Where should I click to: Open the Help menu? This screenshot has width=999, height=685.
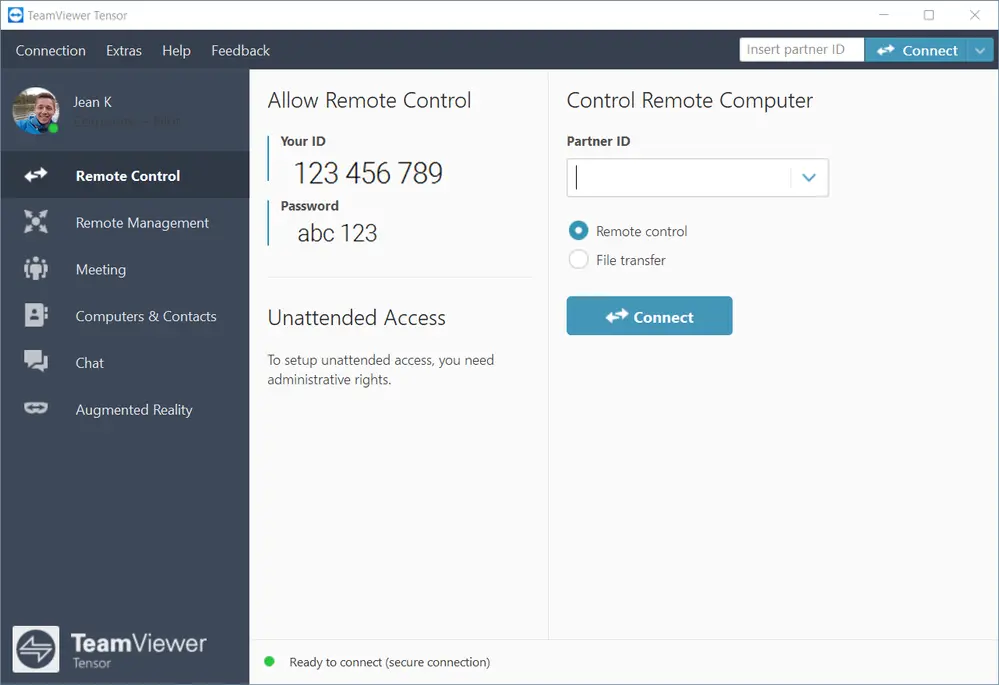176,50
